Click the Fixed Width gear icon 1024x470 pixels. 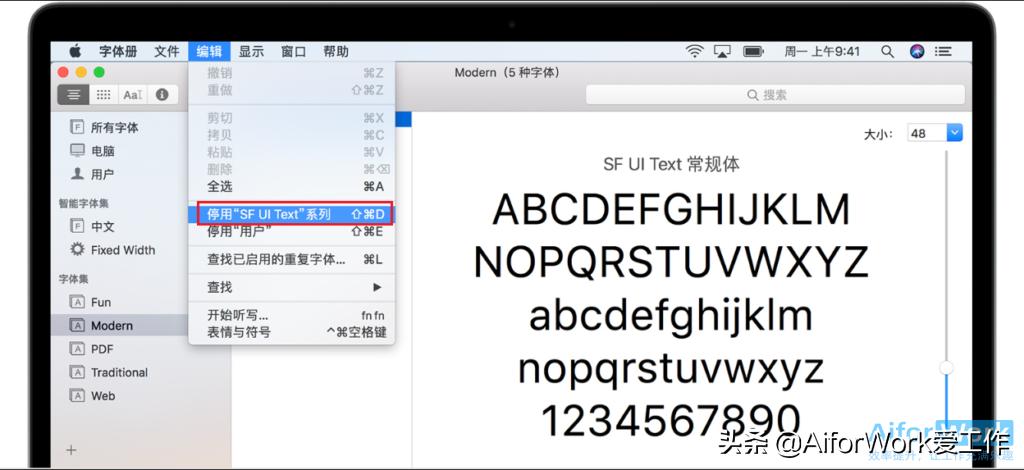click(78, 249)
